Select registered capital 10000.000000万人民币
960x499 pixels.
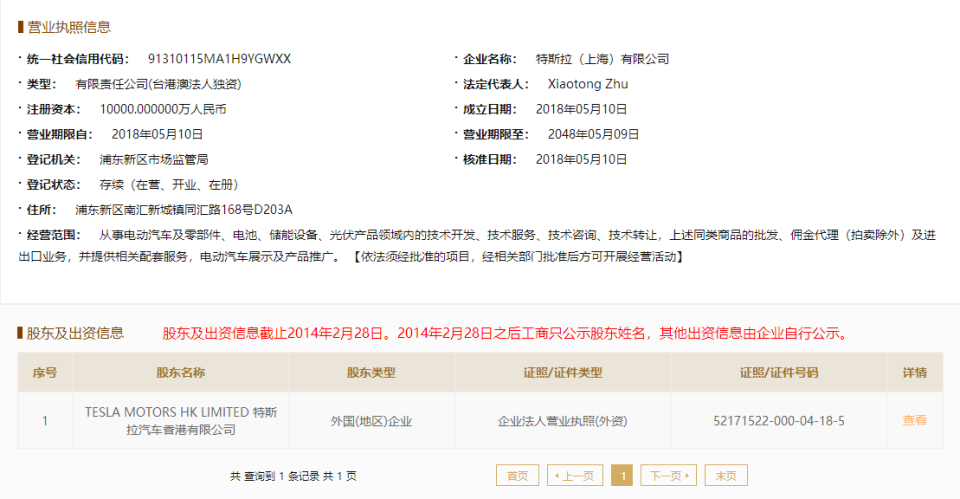click(163, 109)
